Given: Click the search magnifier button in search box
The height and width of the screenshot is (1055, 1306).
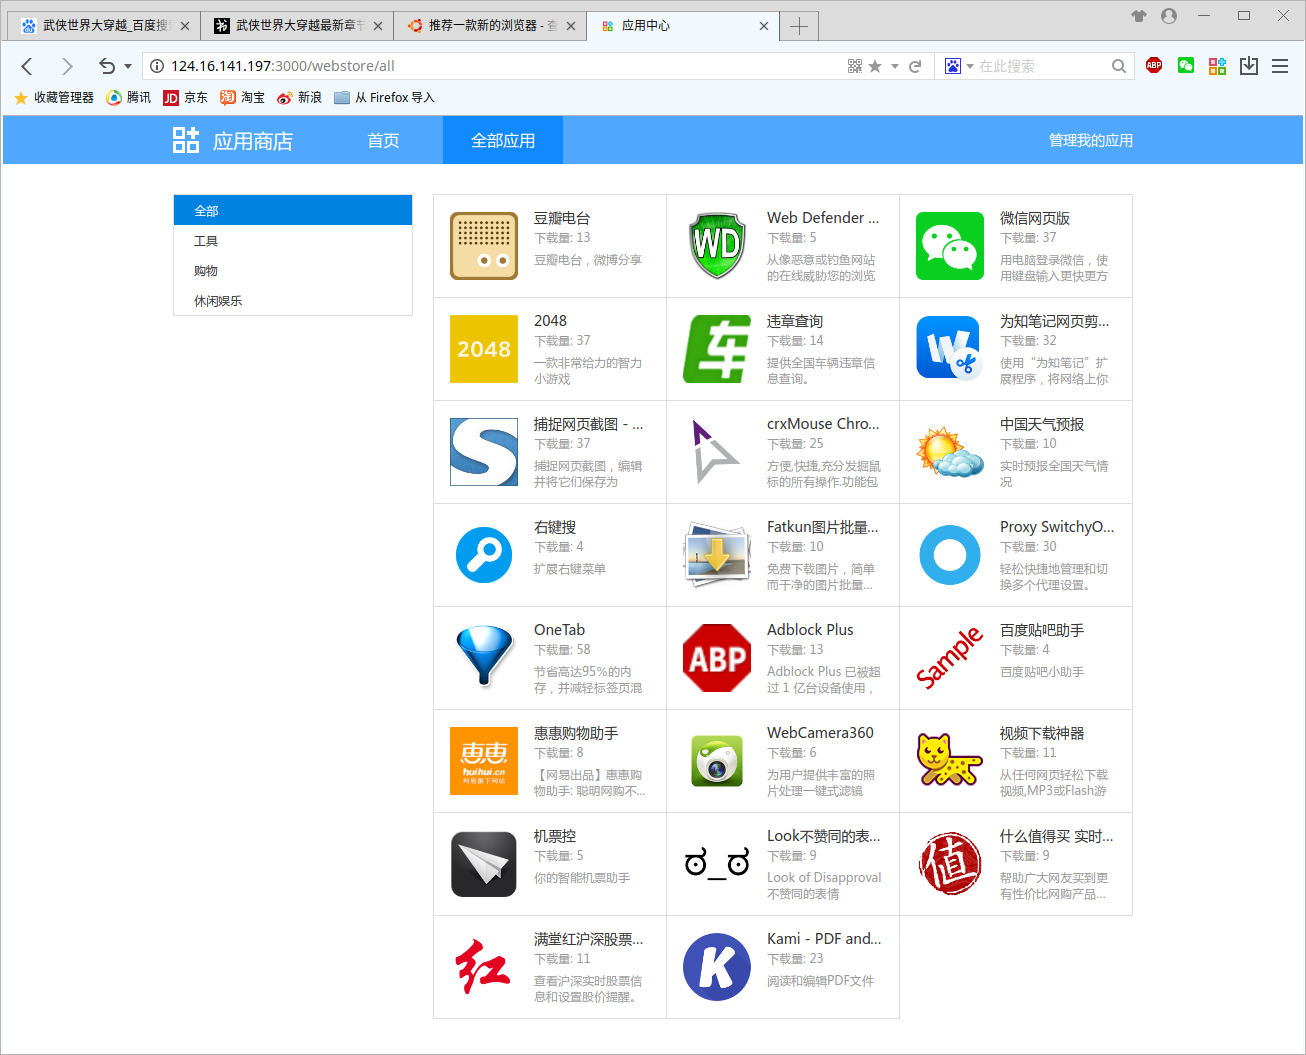Looking at the screenshot, I should point(1119,66).
